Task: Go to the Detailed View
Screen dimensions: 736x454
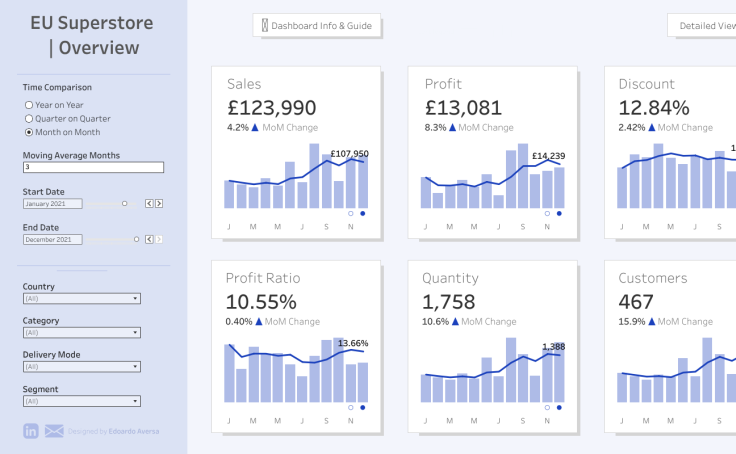Action: (x=702, y=25)
